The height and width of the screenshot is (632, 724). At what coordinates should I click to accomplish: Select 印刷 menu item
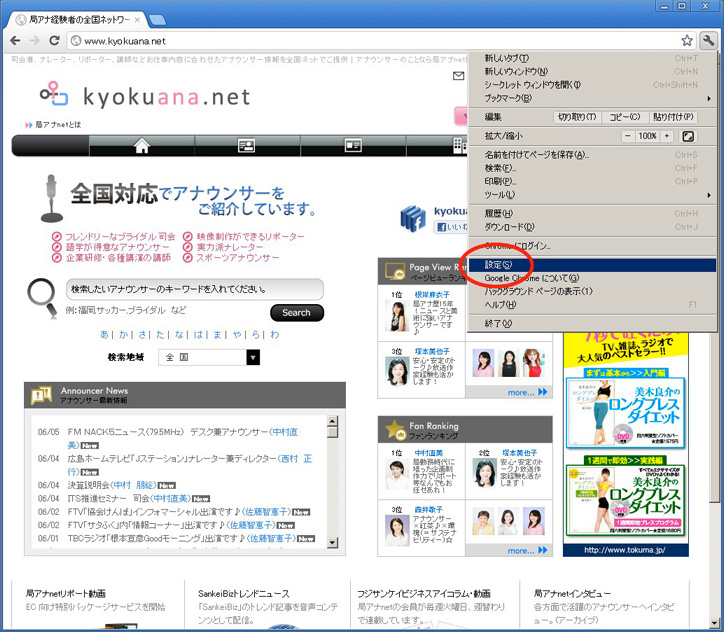[592, 181]
